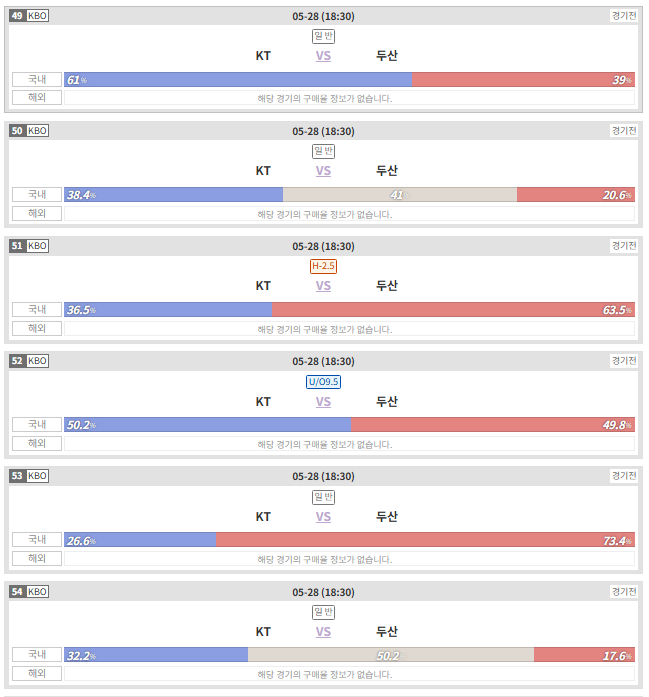The width and height of the screenshot is (649, 697).
Task: Open the VS link for match 51
Action: [x=323, y=286]
